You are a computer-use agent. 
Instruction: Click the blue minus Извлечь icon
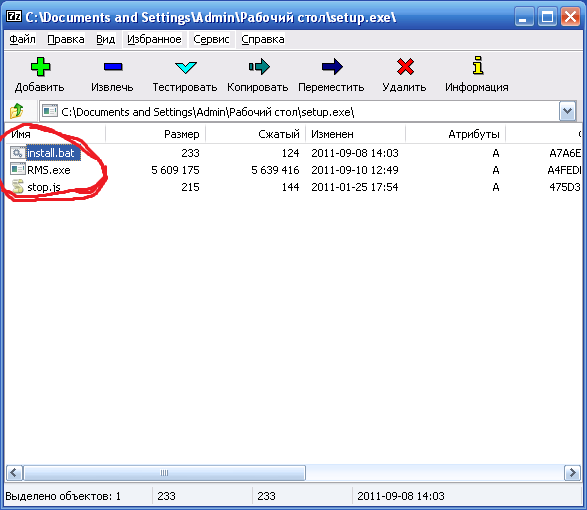click(113, 67)
